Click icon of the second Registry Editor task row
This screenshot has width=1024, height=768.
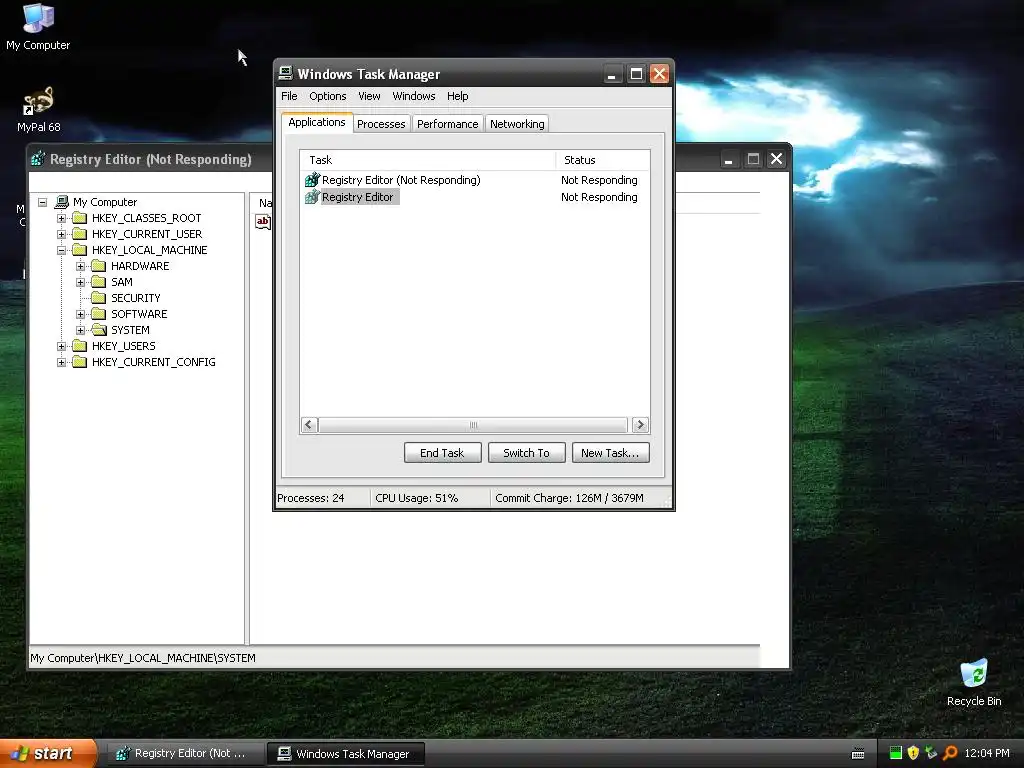tap(312, 197)
